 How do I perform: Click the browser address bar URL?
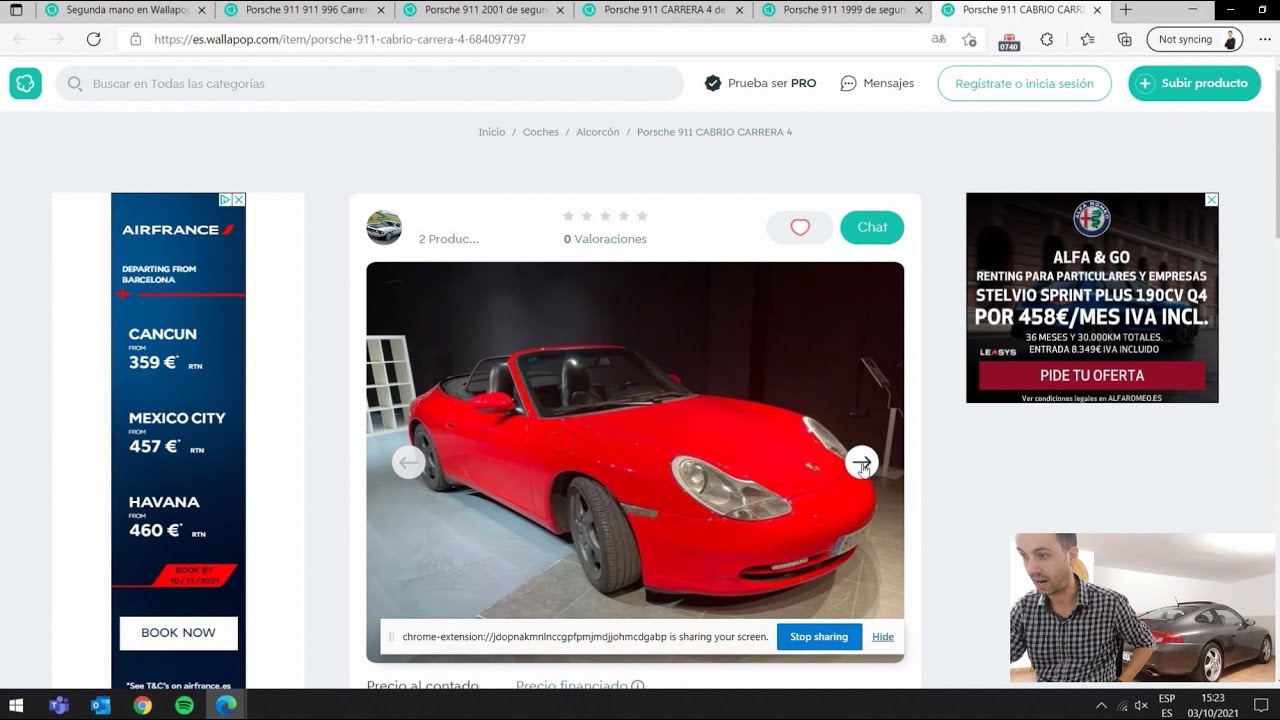(340, 39)
